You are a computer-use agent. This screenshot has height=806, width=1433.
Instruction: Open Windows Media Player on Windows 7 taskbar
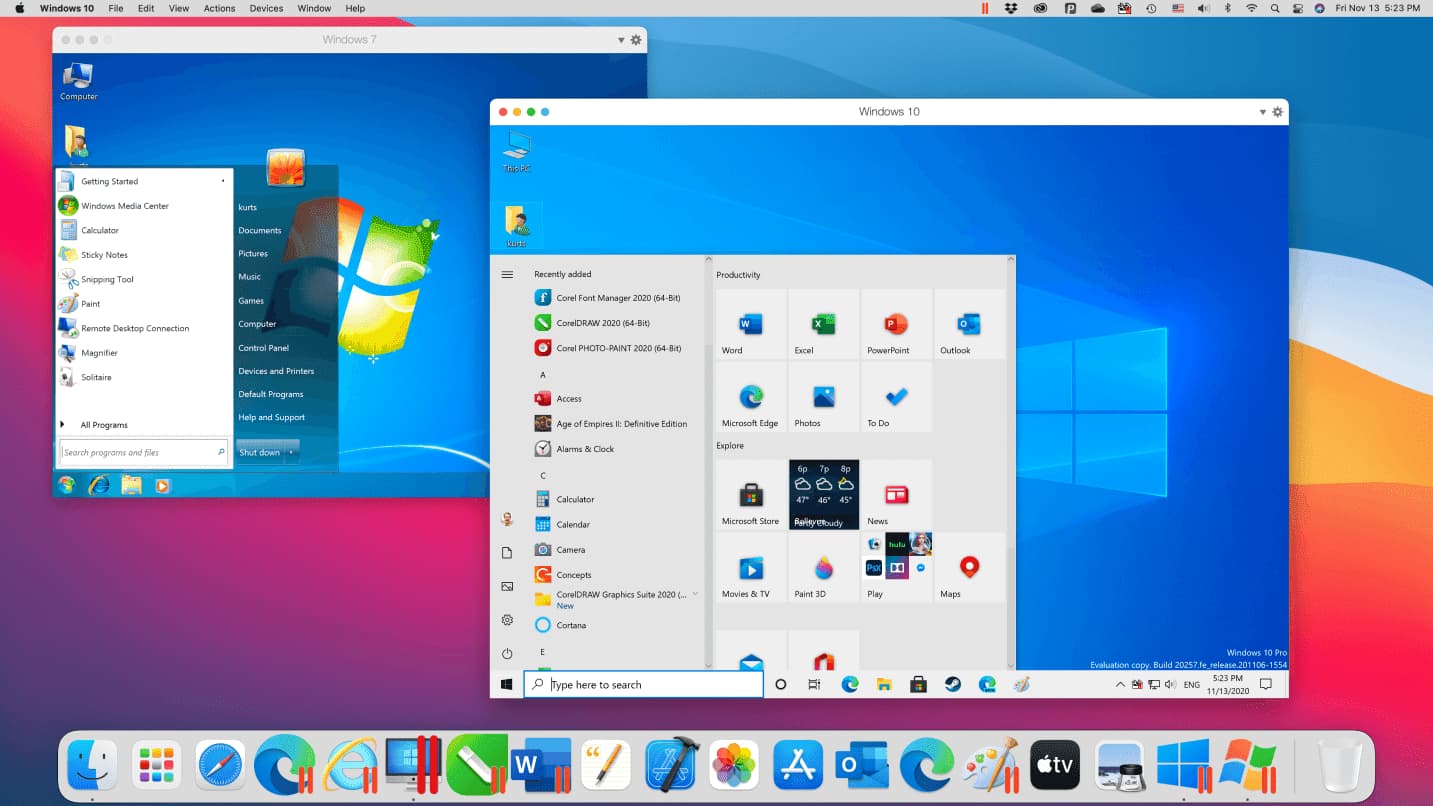click(162, 485)
